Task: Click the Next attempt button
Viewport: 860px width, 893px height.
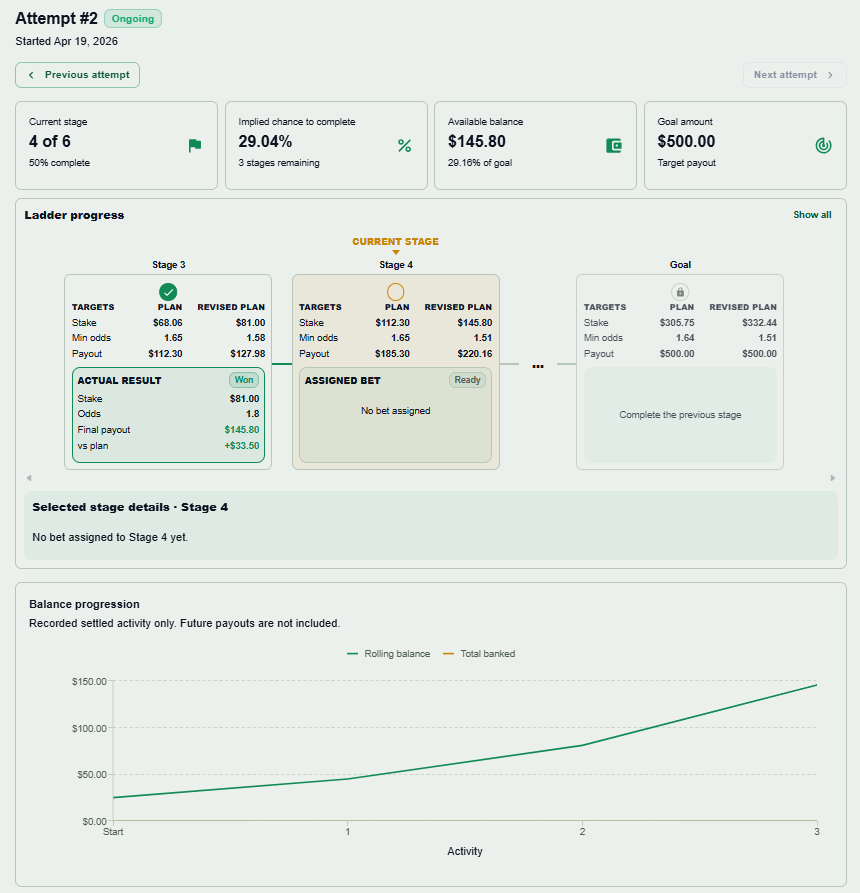Action: click(x=795, y=75)
